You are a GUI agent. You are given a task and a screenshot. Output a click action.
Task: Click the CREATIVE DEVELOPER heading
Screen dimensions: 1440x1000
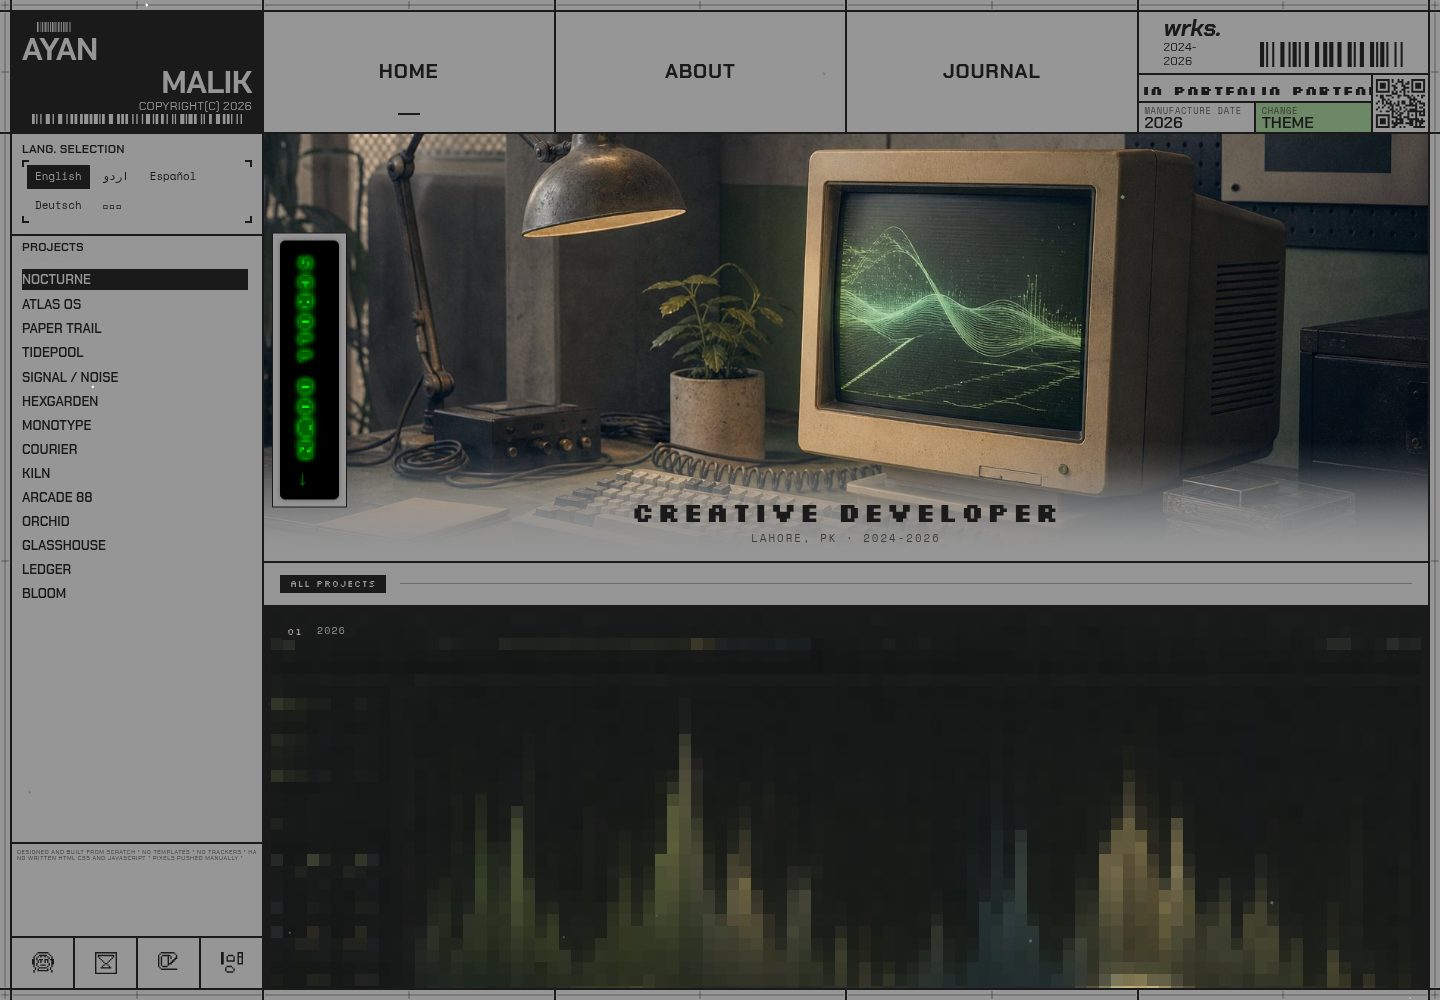(846, 514)
